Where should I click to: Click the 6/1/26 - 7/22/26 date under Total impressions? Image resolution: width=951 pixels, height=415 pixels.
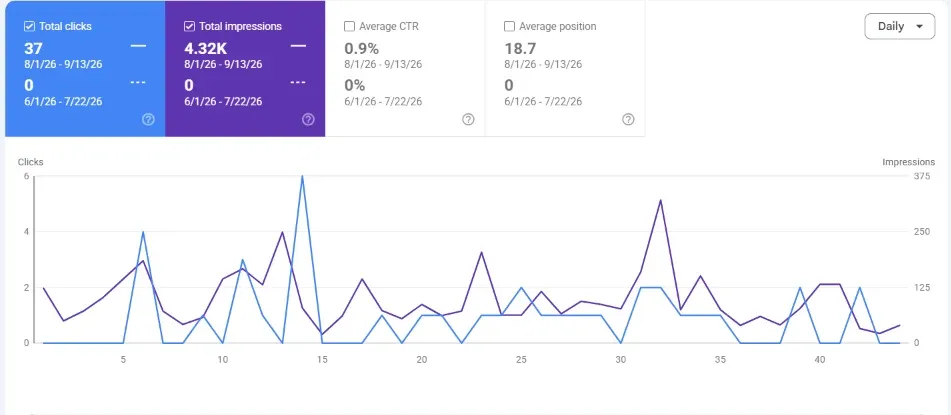pos(223,101)
